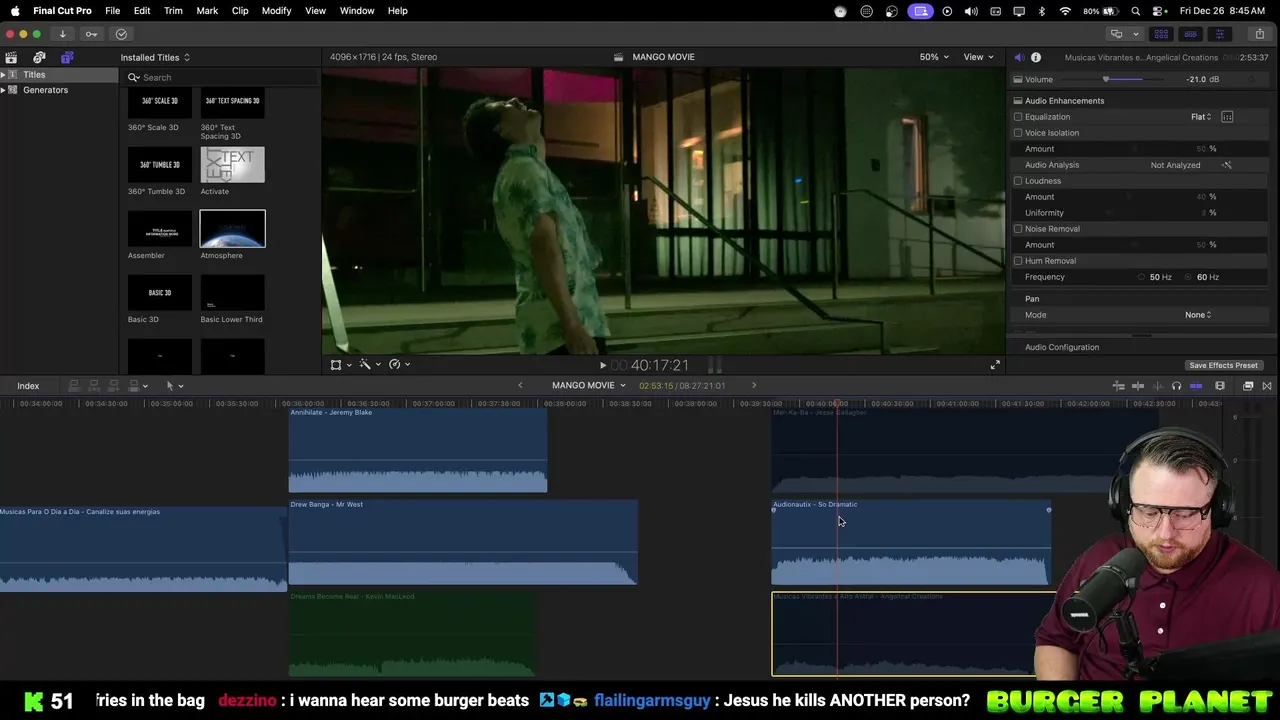This screenshot has height=720, width=1280.
Task: Enable the Noise Removal checkbox
Action: (x=1018, y=229)
